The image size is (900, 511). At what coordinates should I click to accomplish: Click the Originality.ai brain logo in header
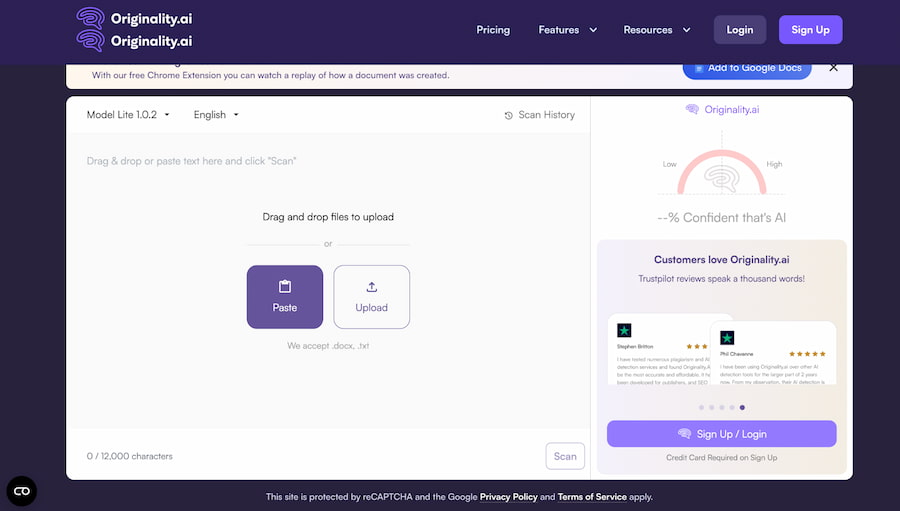91,29
